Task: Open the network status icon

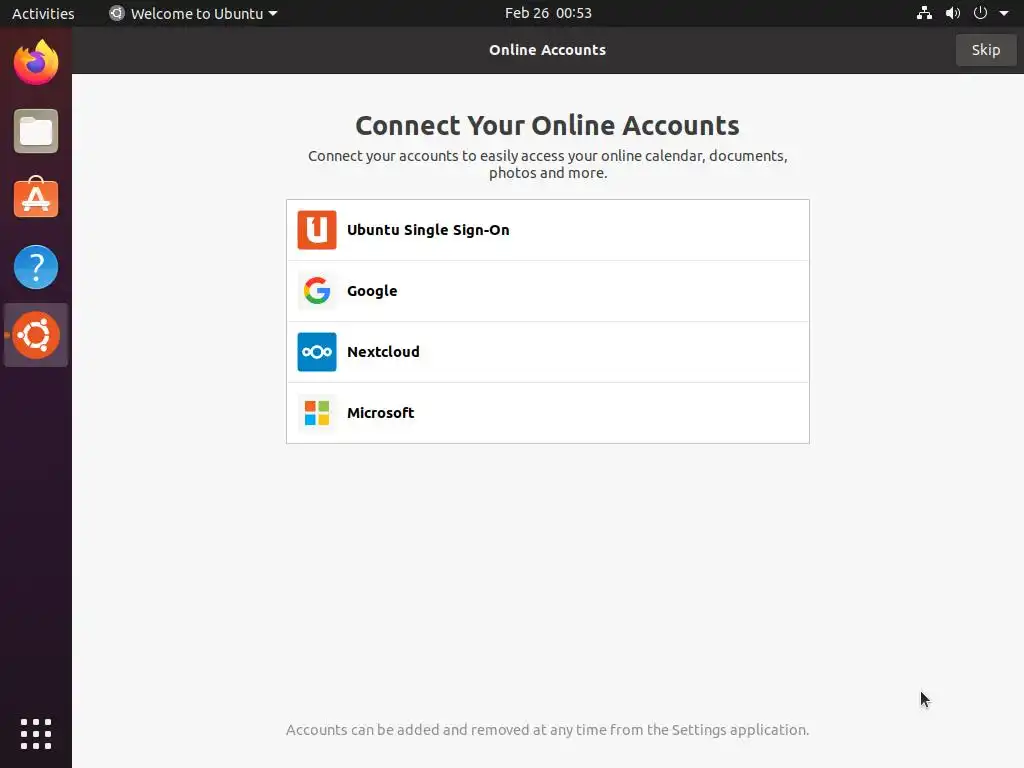Action: [924, 13]
